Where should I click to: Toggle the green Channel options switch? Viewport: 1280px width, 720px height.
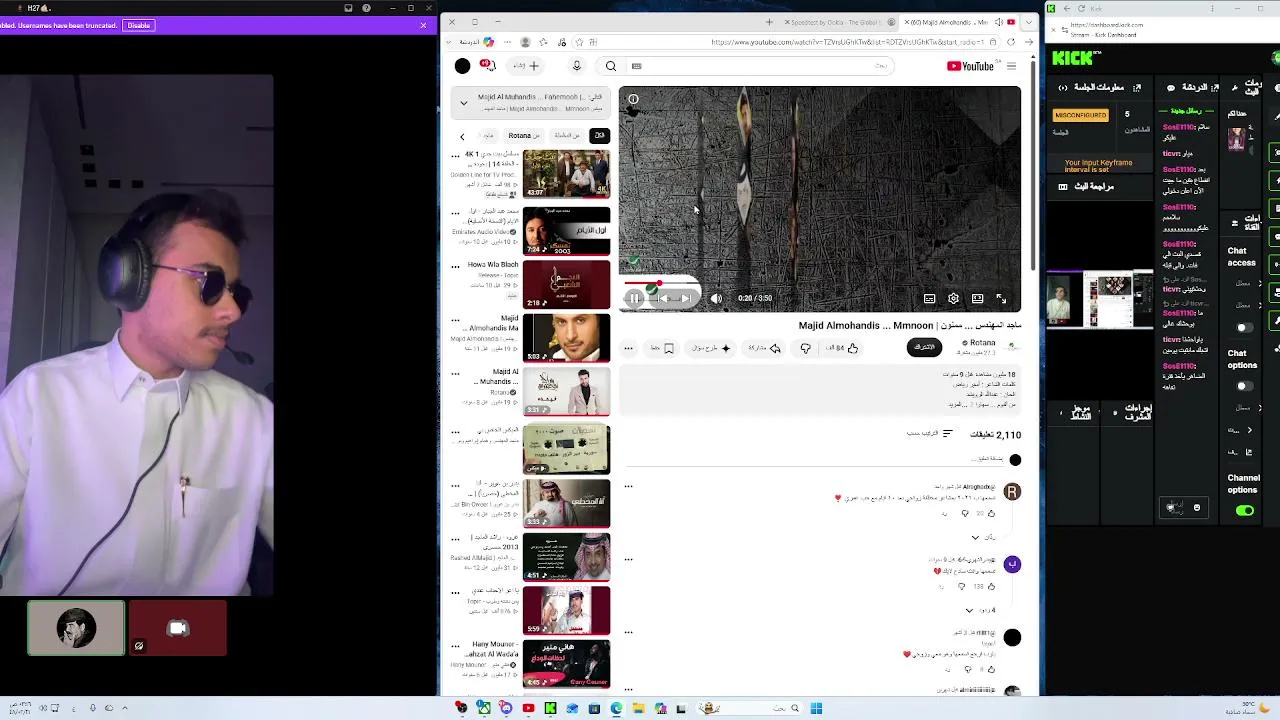pos(1244,510)
